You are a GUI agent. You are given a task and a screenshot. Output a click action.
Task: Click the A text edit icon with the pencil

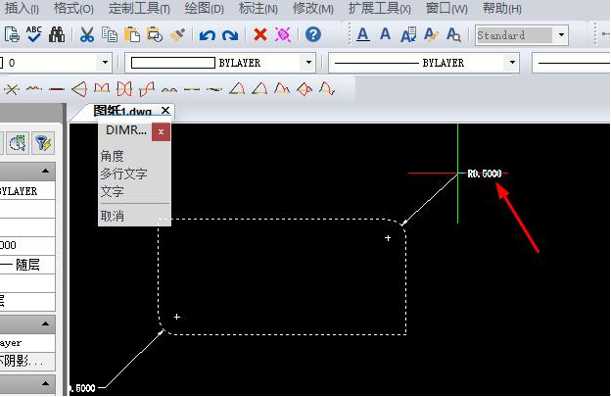(431, 34)
